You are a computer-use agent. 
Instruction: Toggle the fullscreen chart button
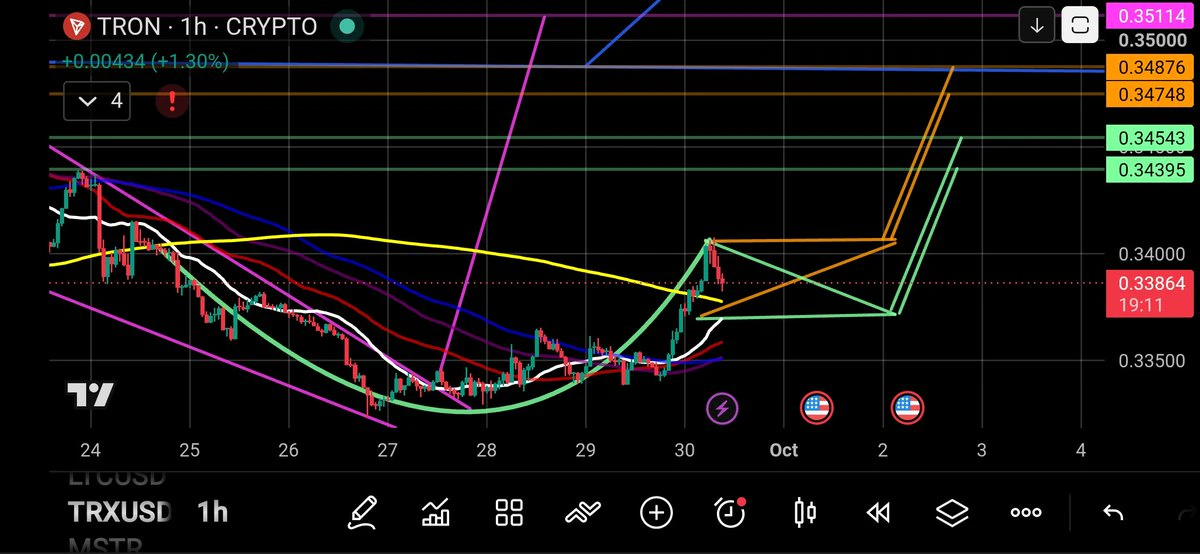point(1080,26)
